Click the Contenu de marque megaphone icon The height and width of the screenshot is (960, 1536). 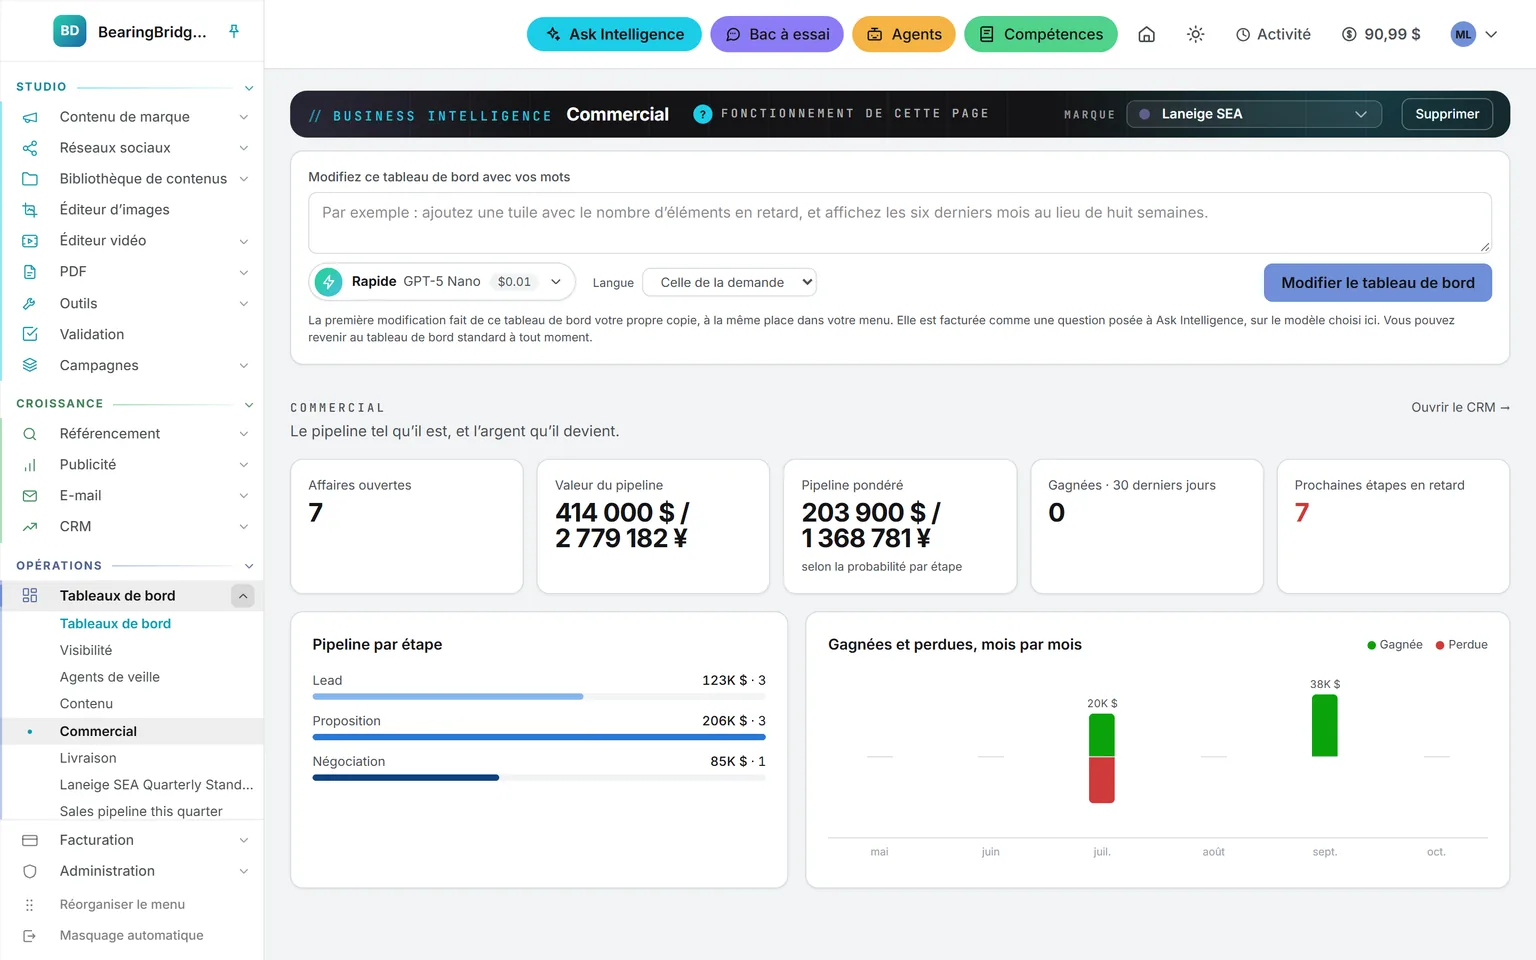(x=30, y=117)
